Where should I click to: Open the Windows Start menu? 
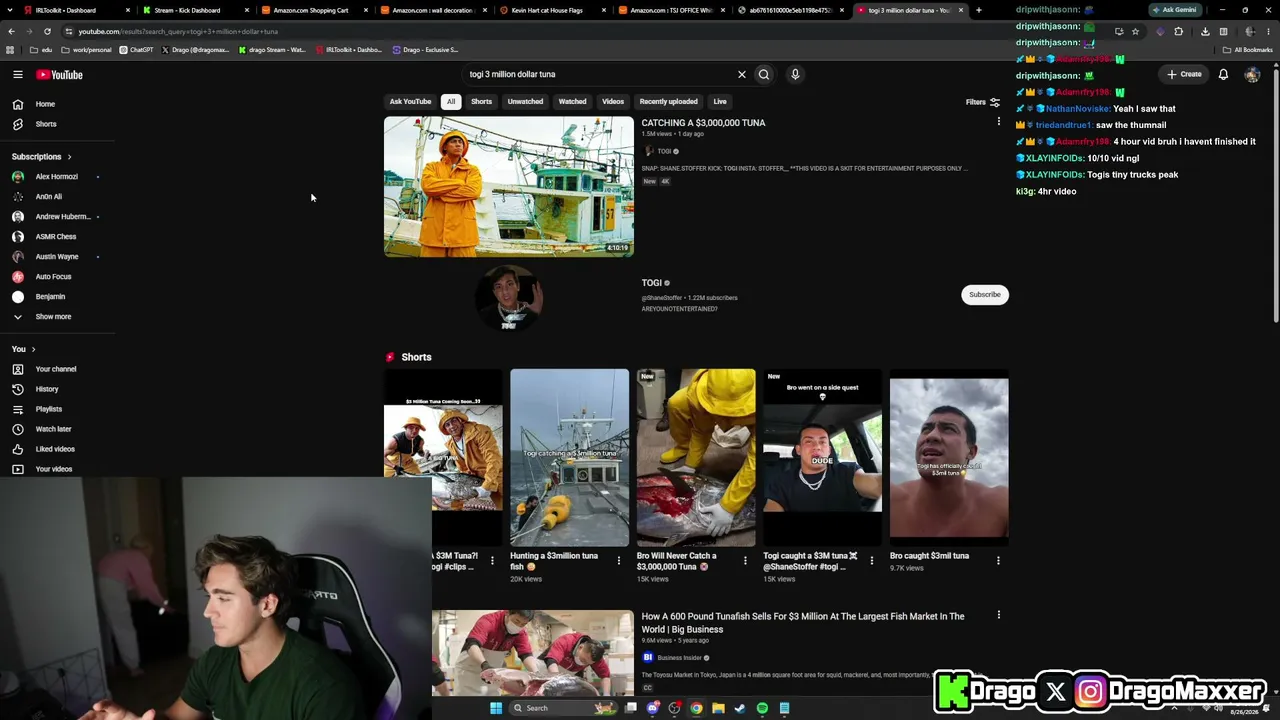pyautogui.click(x=495, y=708)
